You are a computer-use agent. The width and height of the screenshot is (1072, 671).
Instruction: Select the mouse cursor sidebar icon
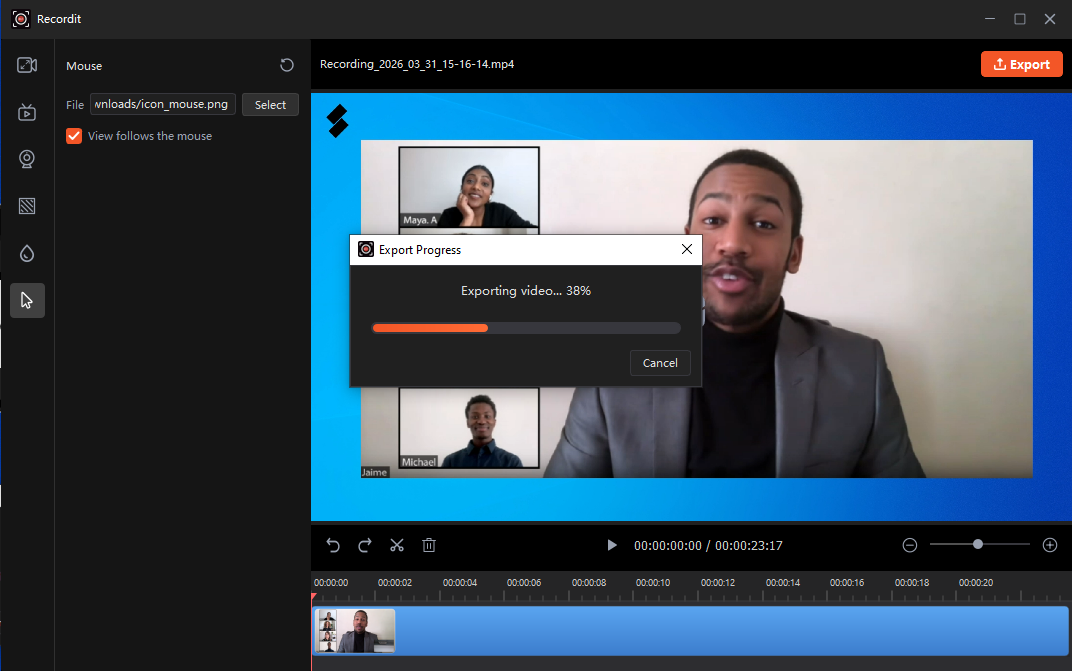pos(27,300)
